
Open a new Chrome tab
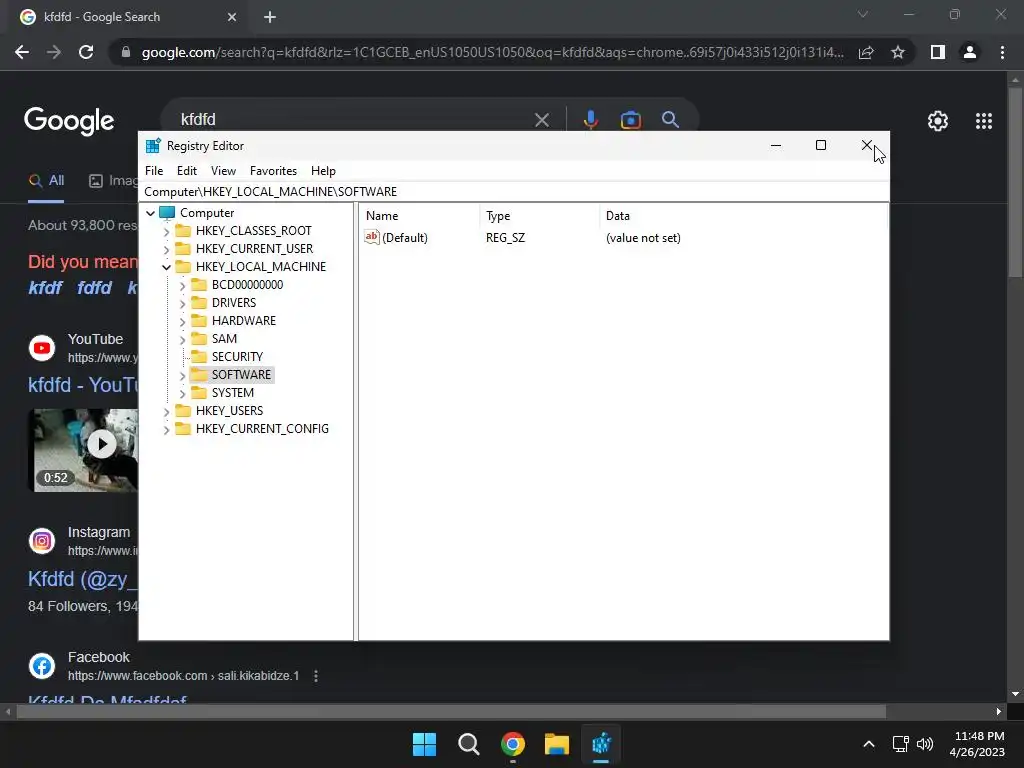tap(270, 17)
